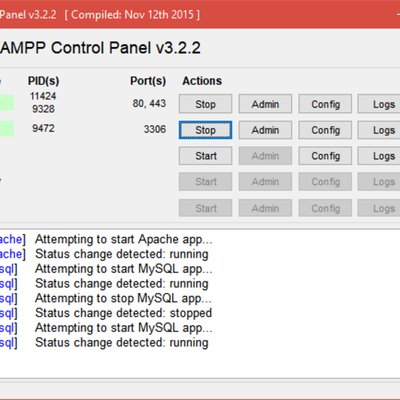Click the Actions heading label
This screenshot has height=400, width=400.
[x=202, y=81]
